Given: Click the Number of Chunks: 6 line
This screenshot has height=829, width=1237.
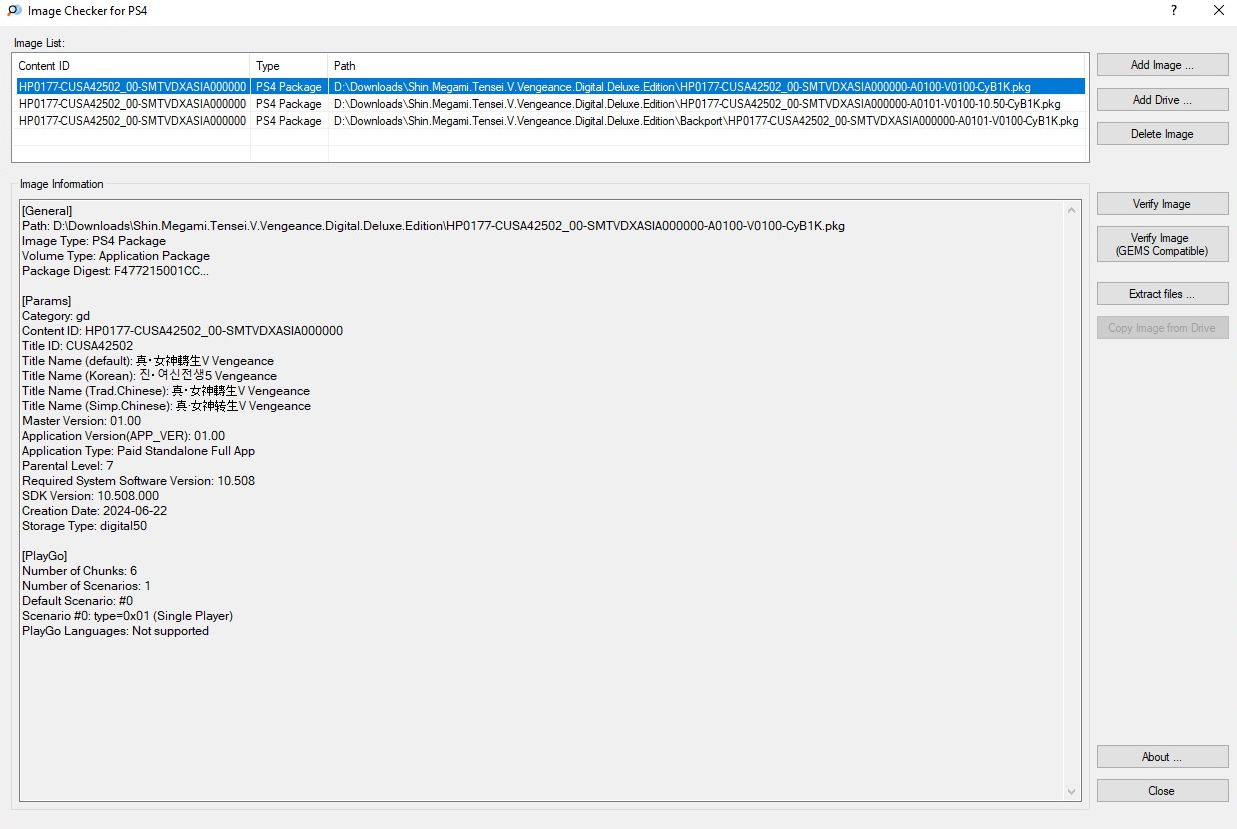Looking at the screenshot, I should point(79,571).
